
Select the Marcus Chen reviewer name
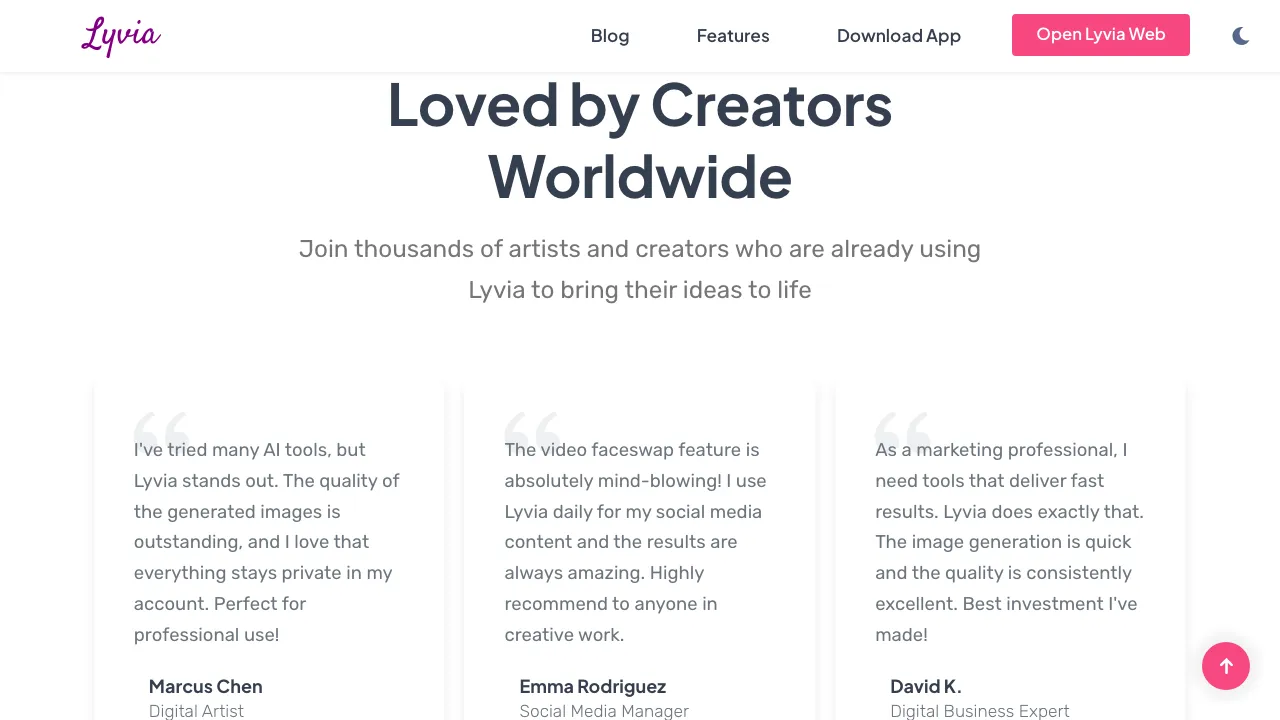click(205, 687)
